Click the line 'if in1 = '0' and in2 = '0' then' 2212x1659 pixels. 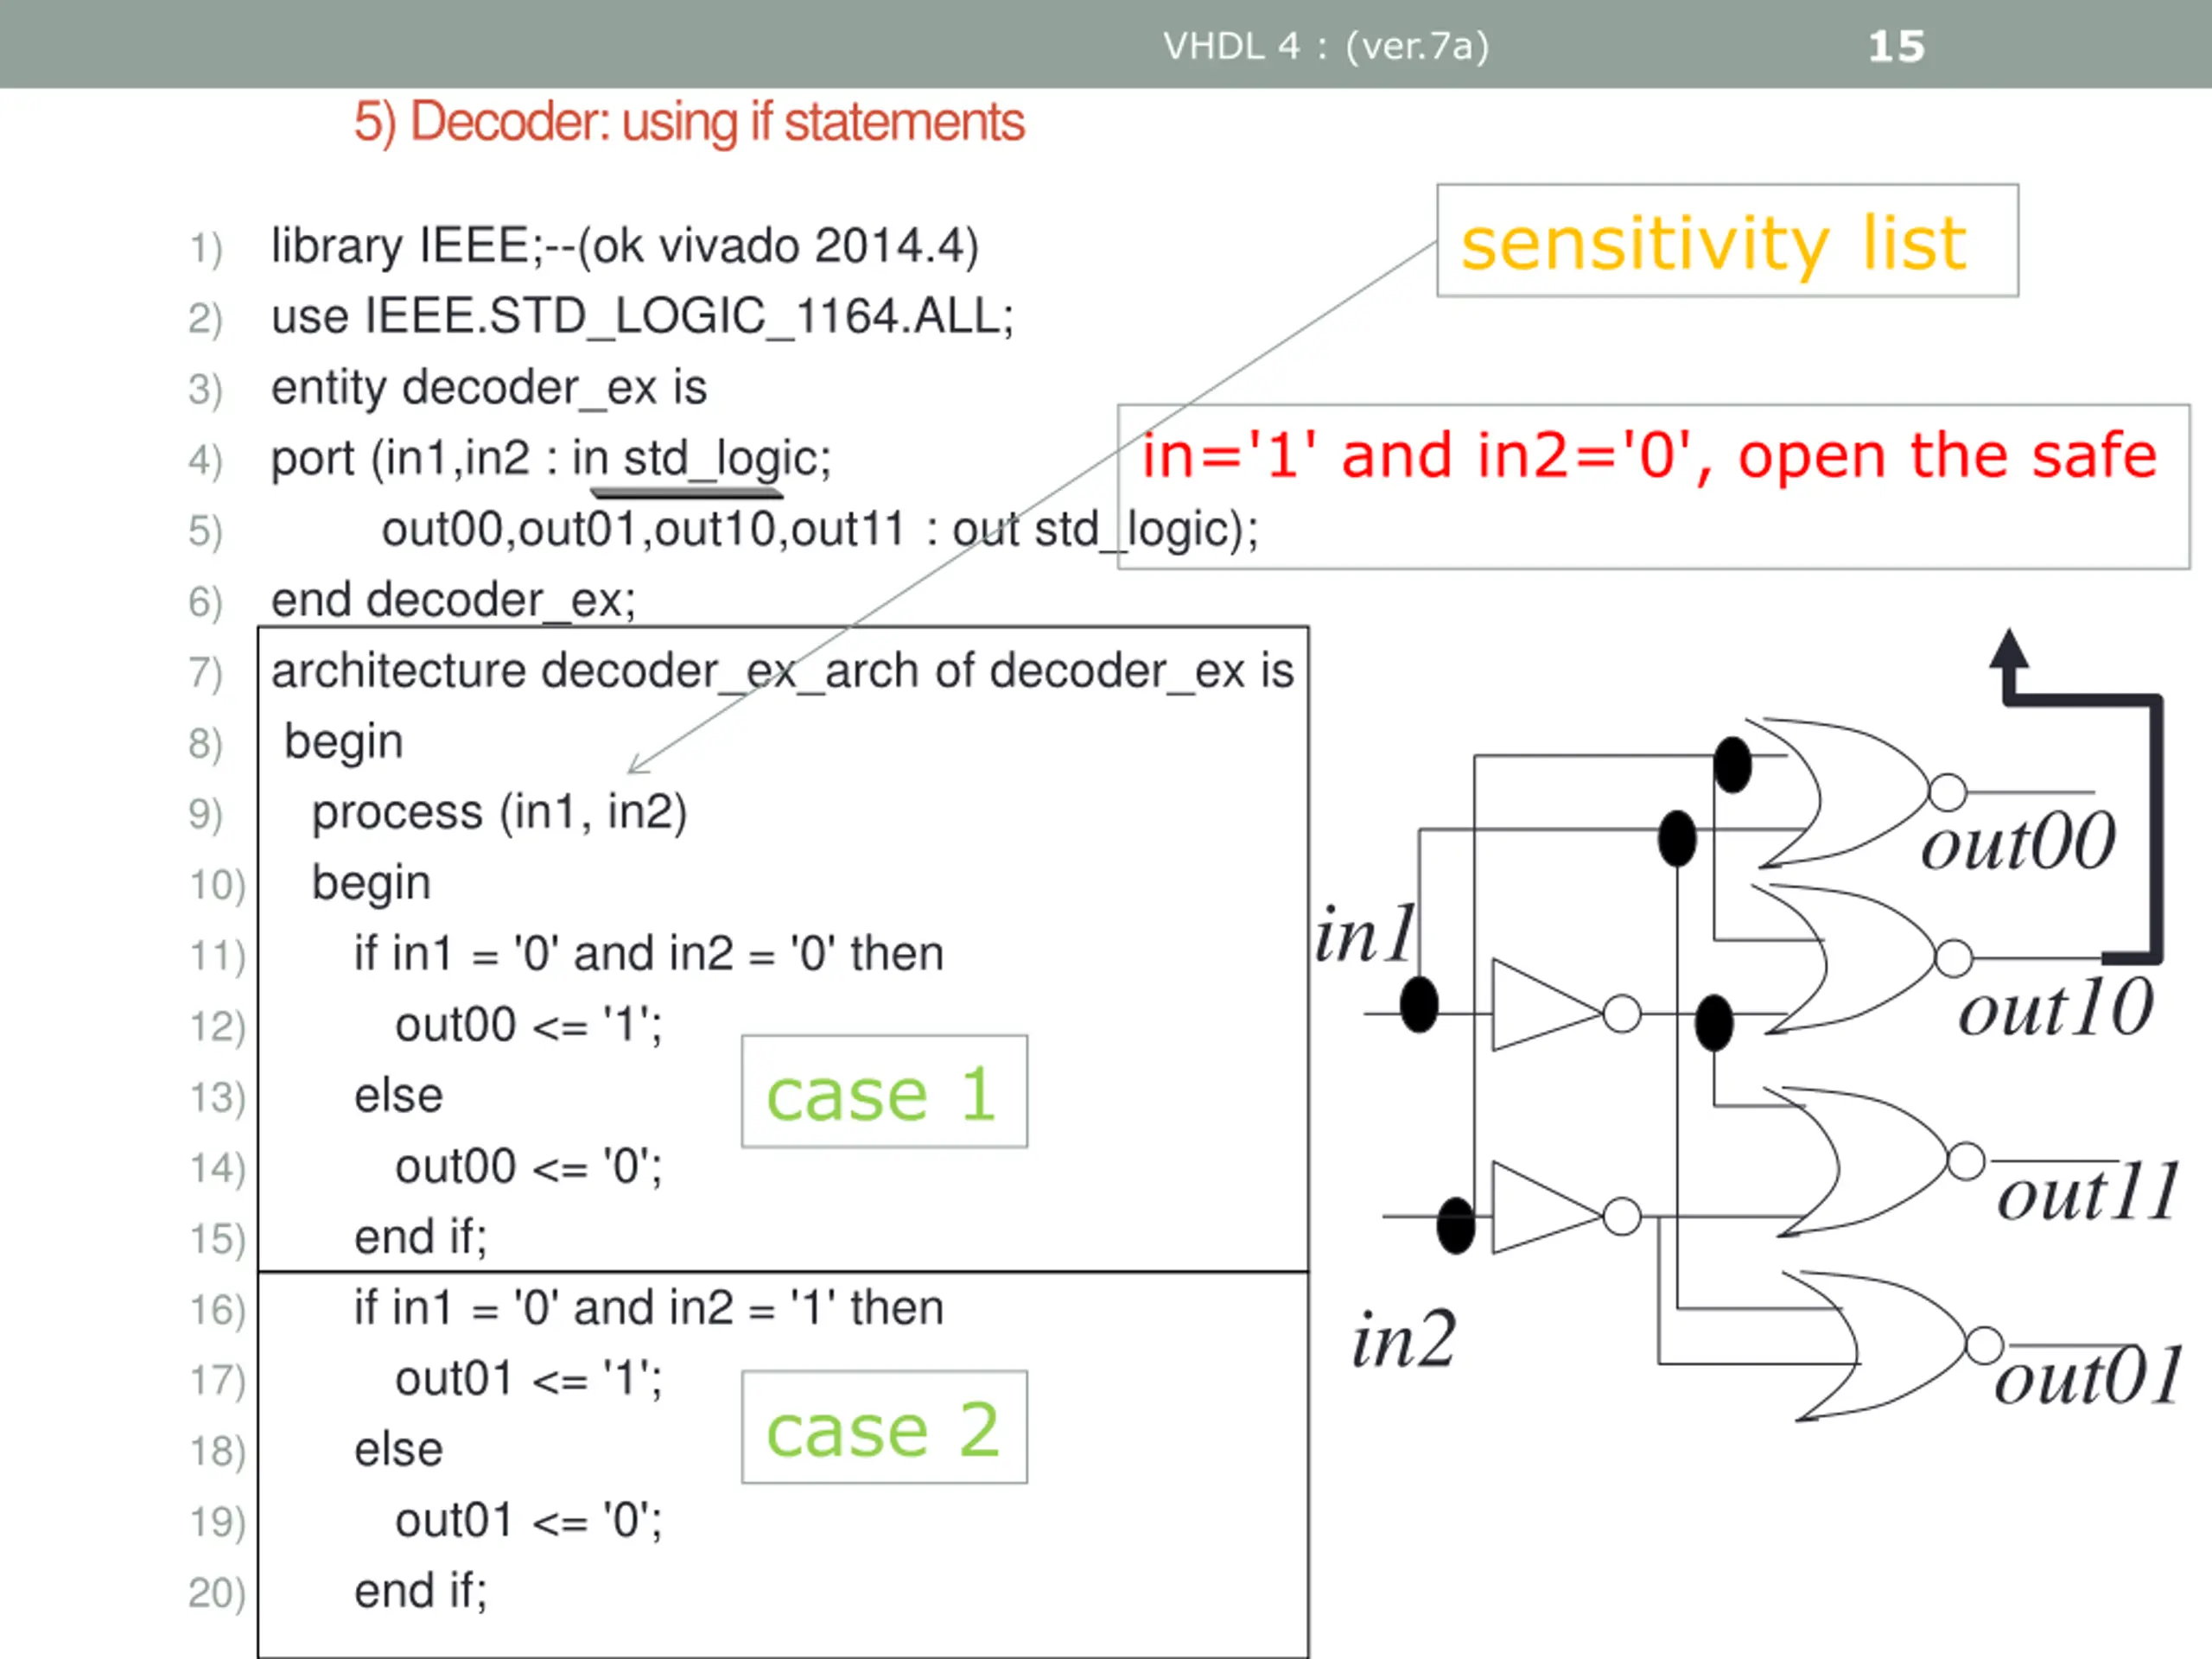tap(649, 954)
